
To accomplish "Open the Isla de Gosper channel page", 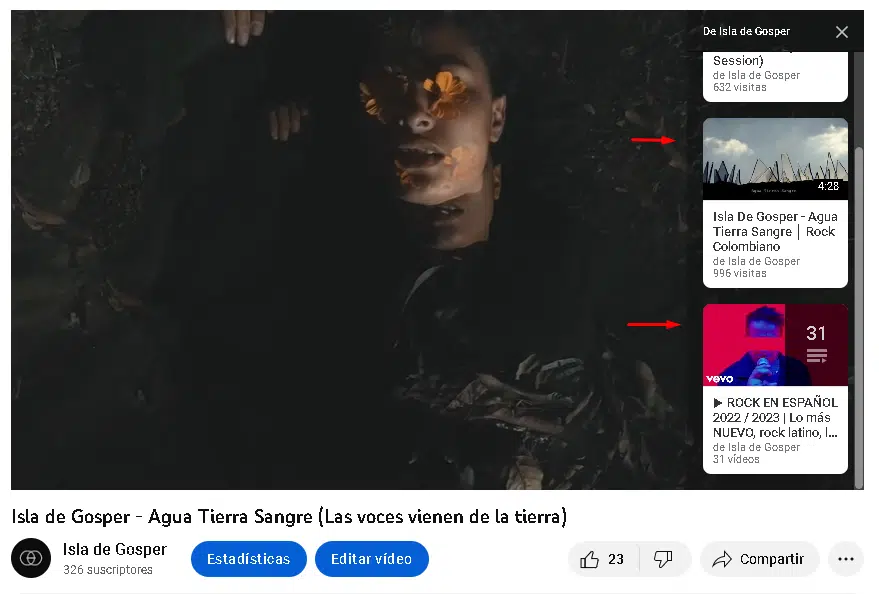I will 115,548.
